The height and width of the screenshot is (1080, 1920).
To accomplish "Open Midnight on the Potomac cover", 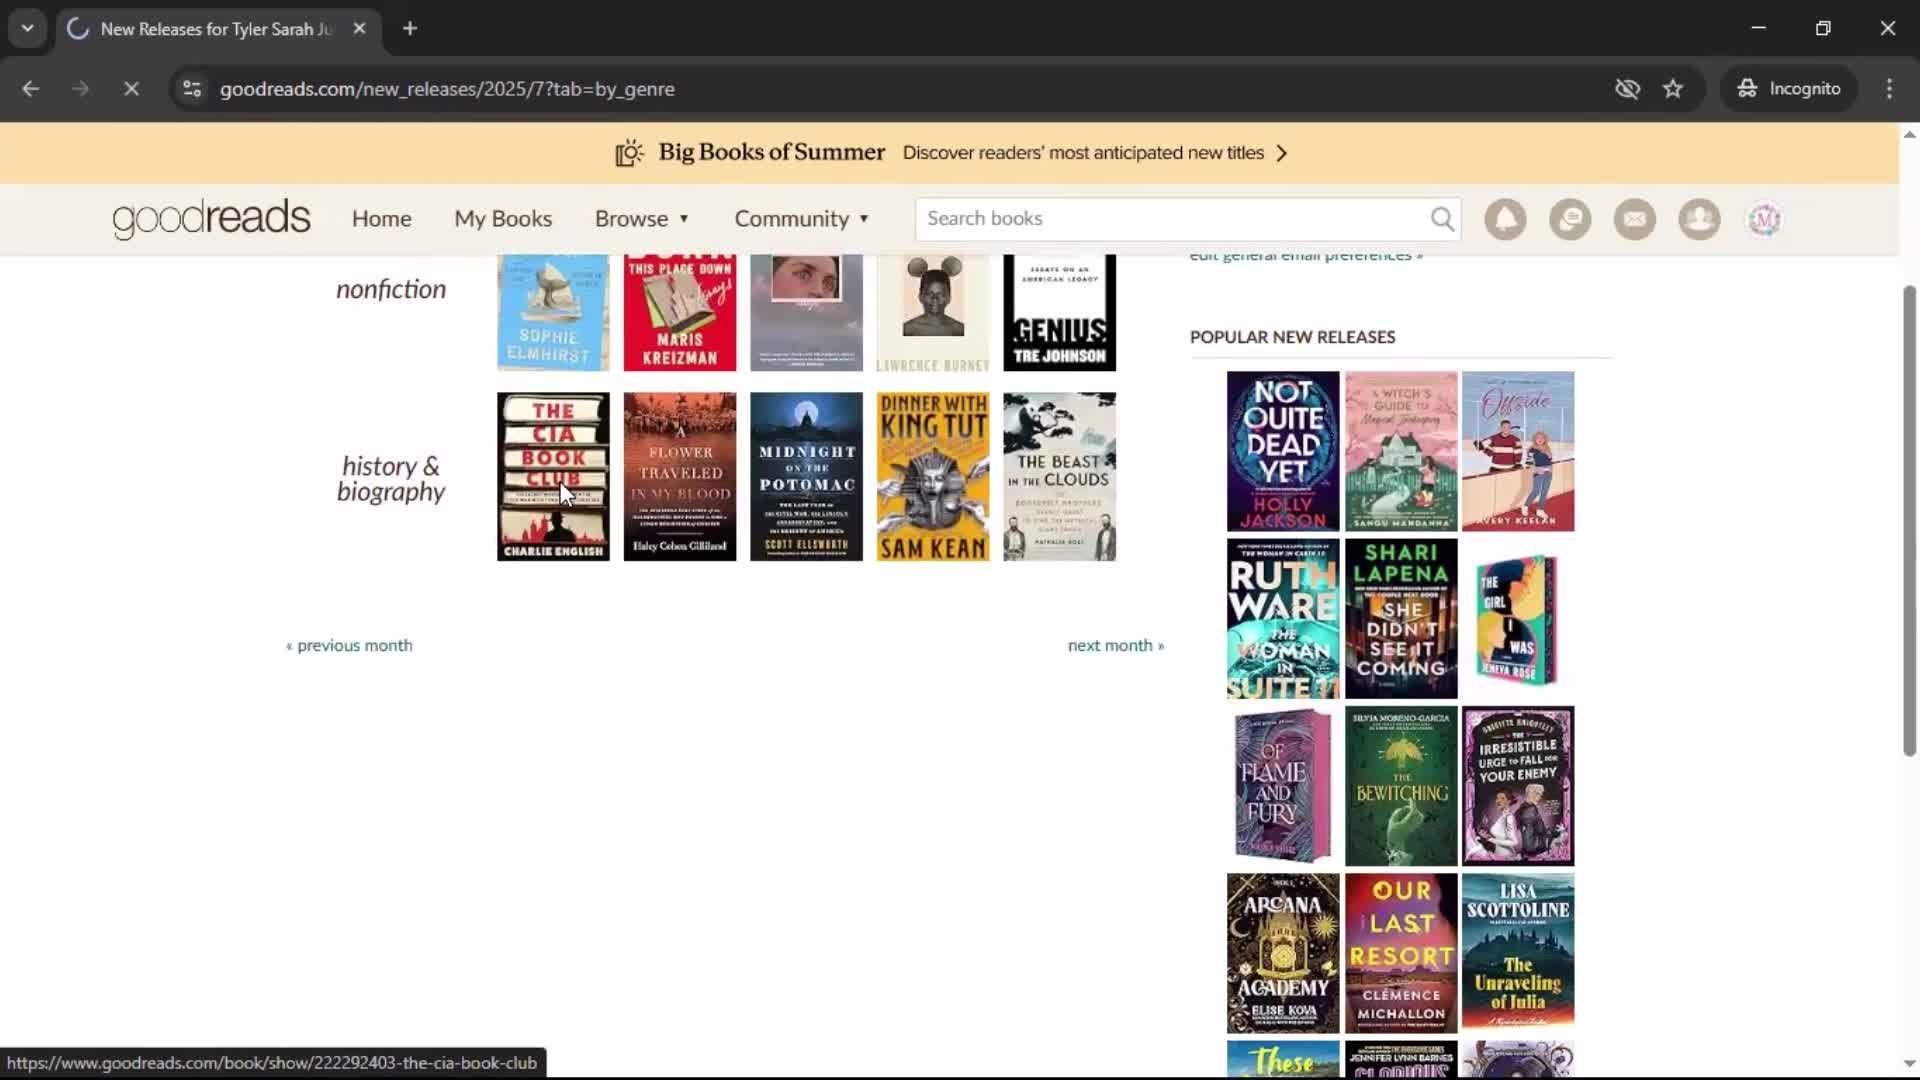I will click(806, 476).
